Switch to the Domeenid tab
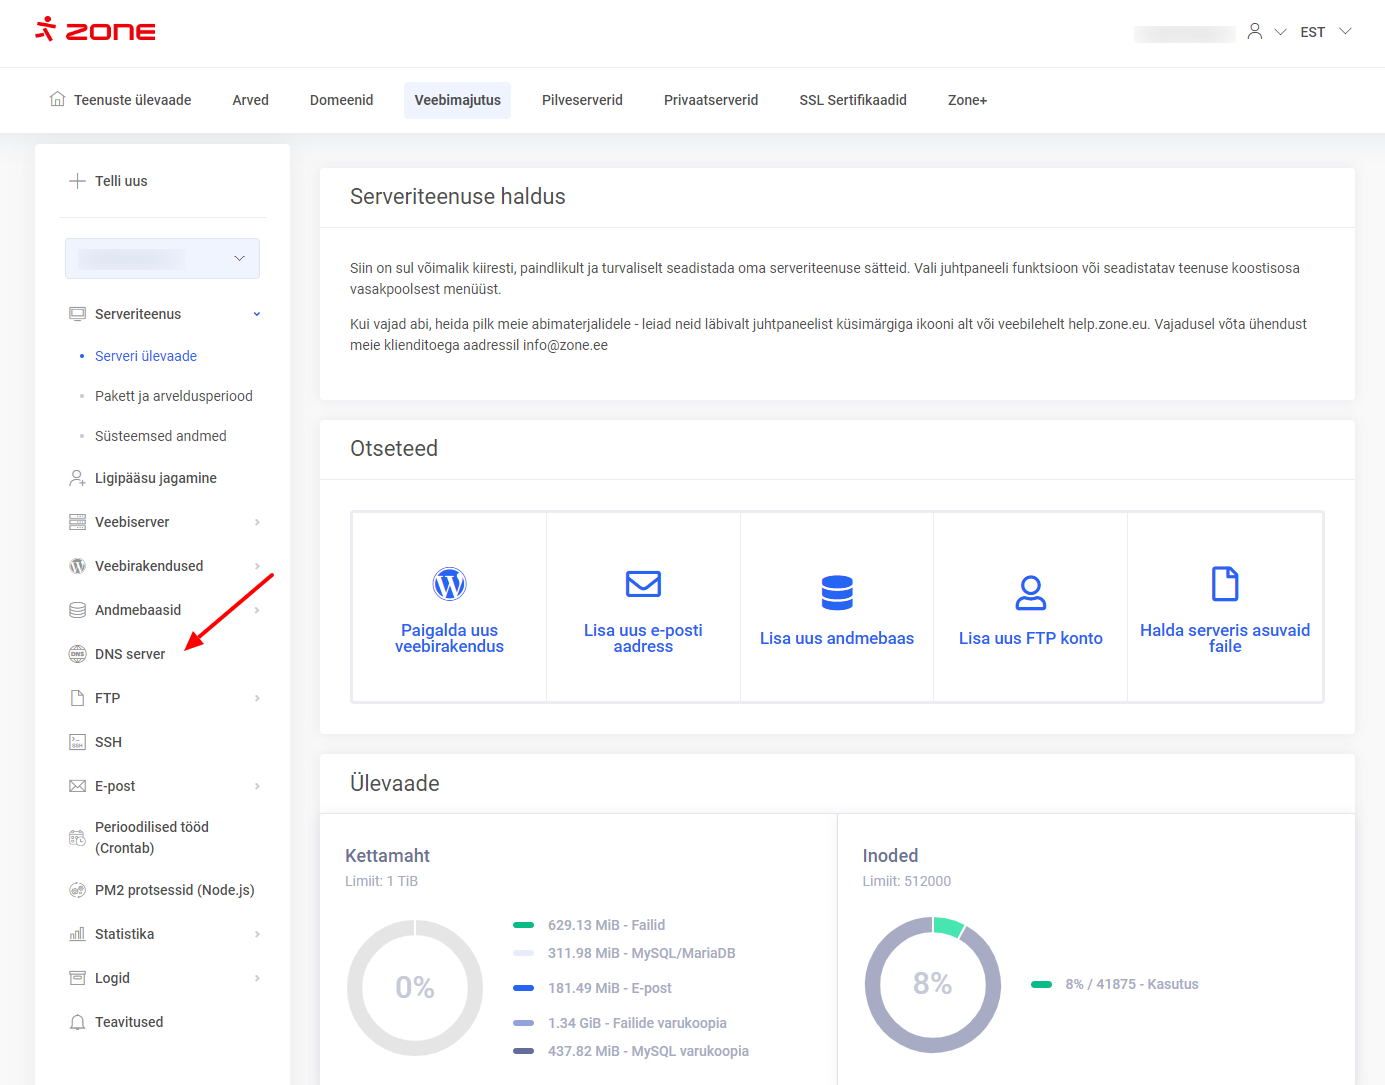This screenshot has height=1085, width=1385. [341, 100]
